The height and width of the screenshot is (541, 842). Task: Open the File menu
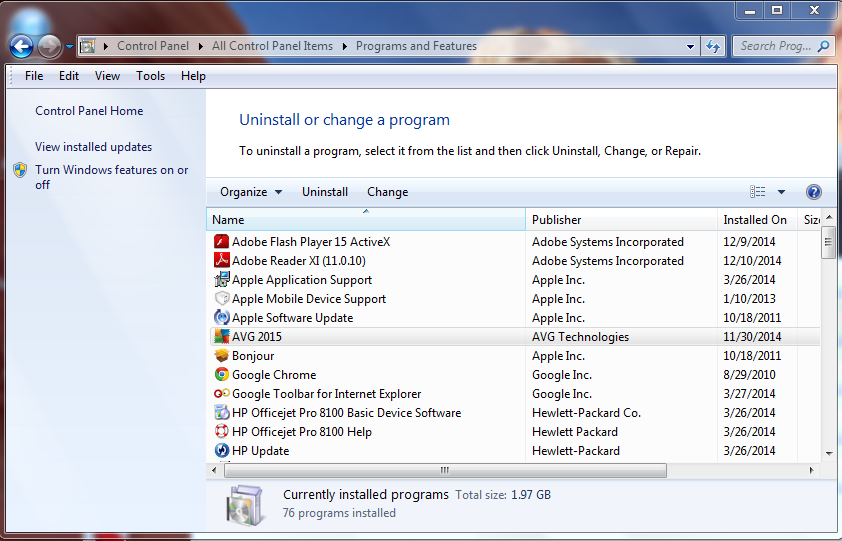[34, 76]
